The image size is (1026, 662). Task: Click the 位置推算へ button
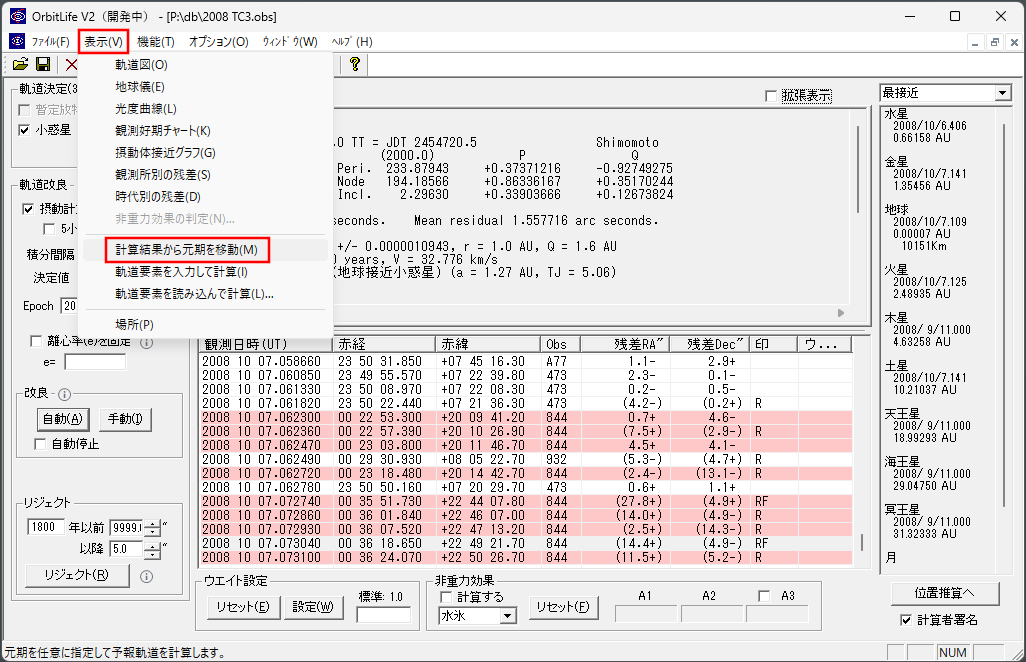pos(944,593)
